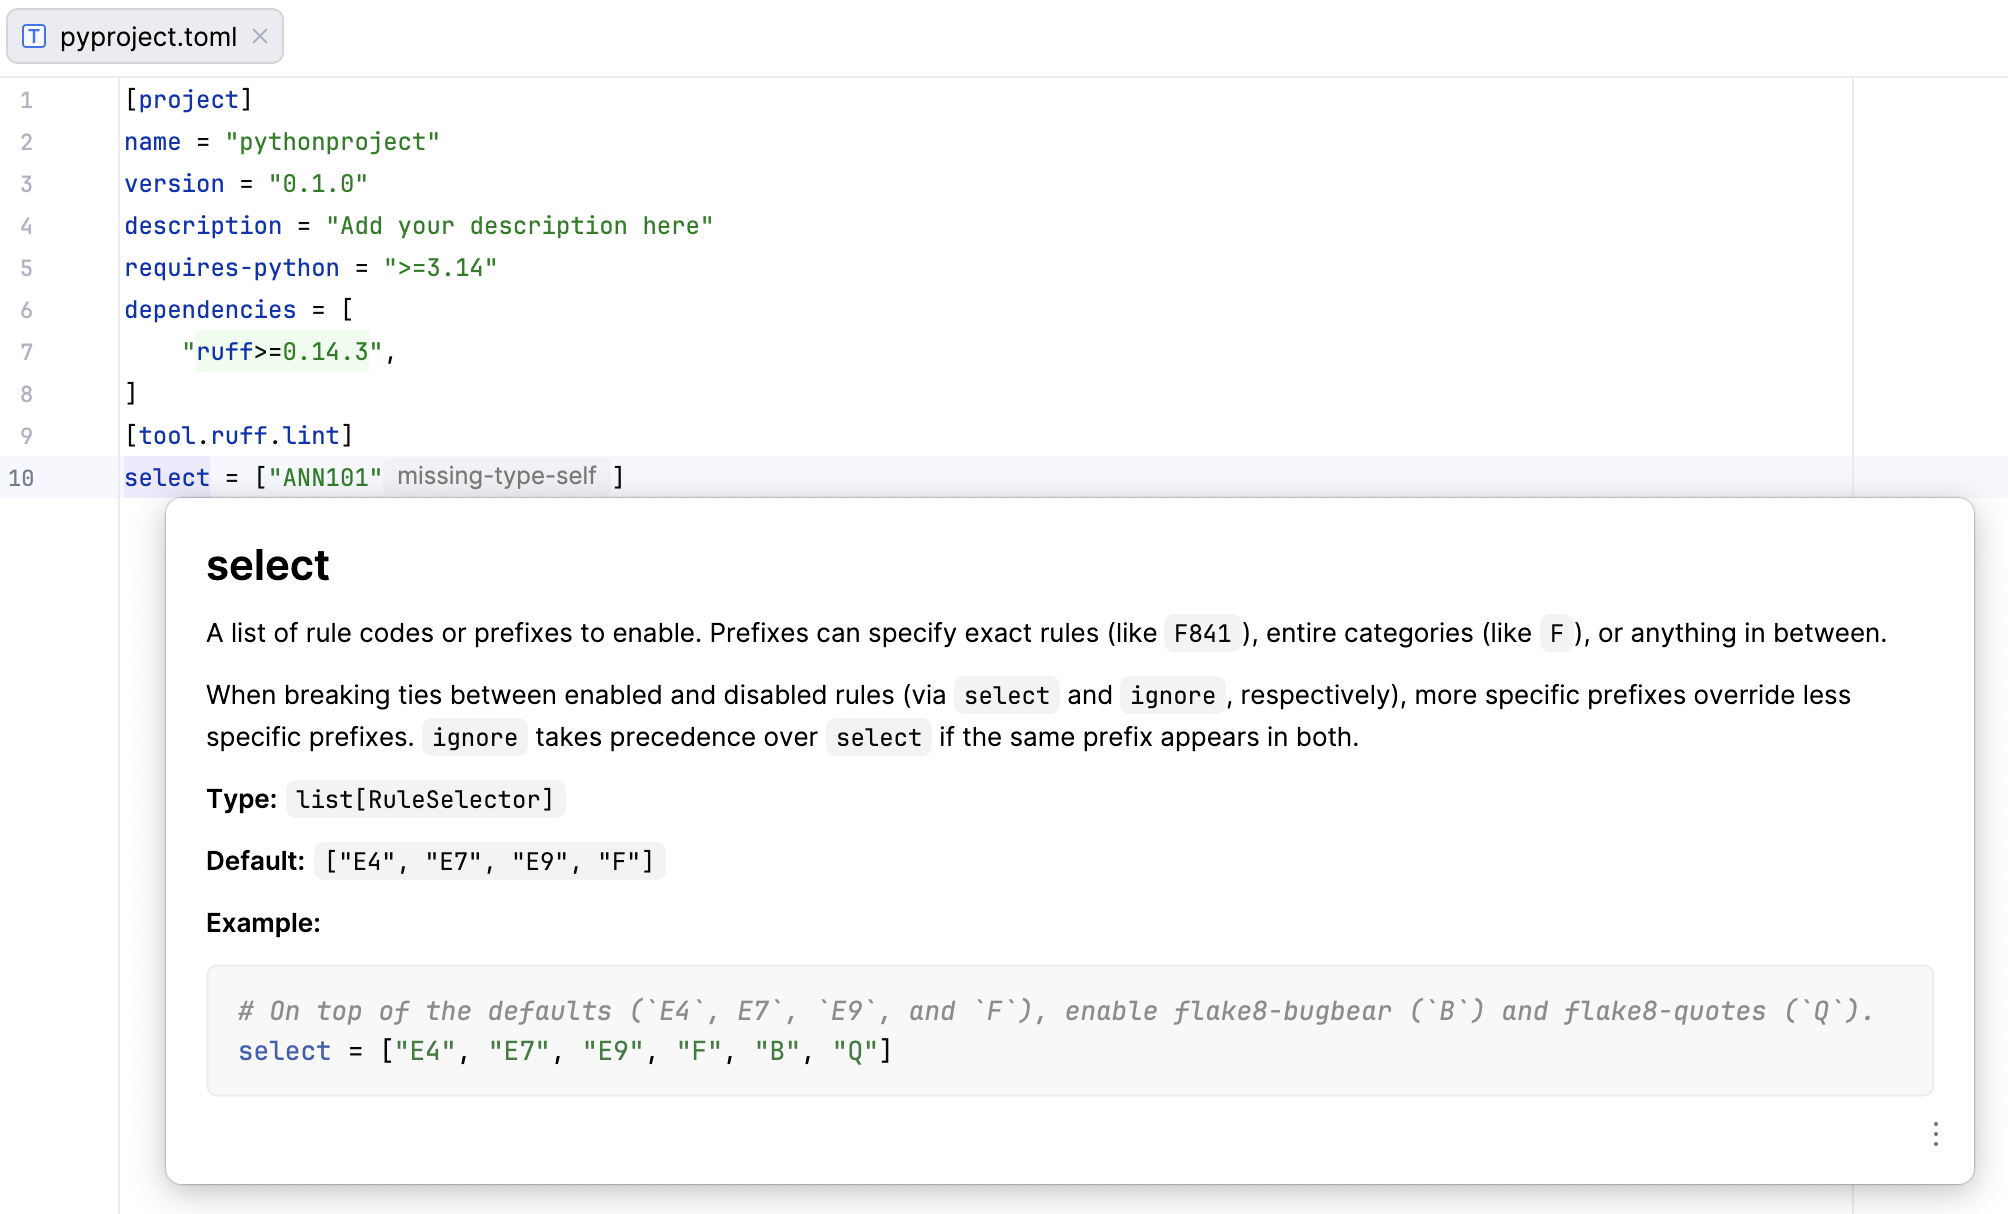Close the pyproject.toml tab
The width and height of the screenshot is (2008, 1214).
(x=260, y=36)
